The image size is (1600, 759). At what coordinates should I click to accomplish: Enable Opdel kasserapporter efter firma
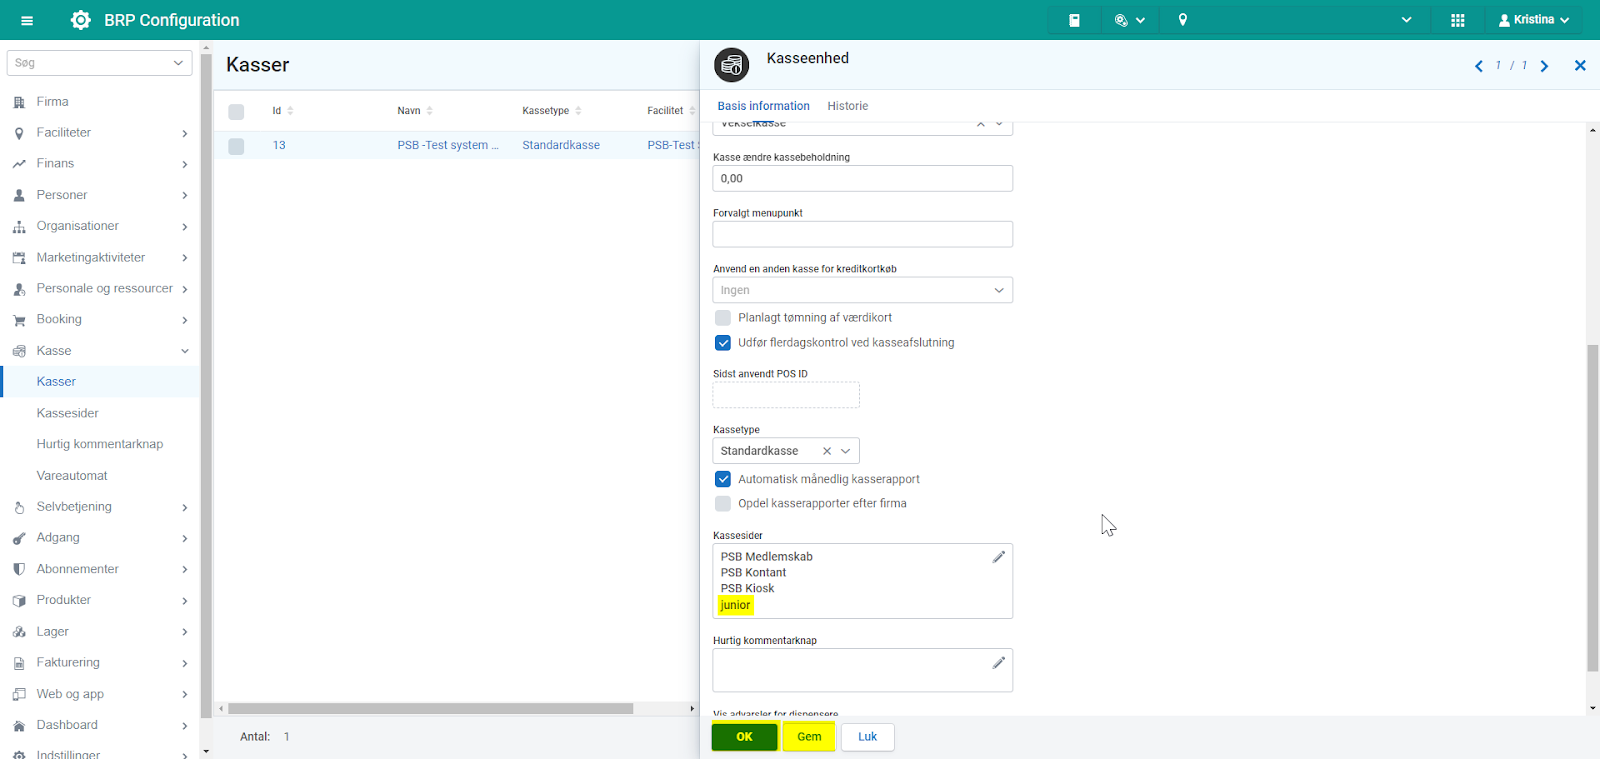[x=723, y=504]
